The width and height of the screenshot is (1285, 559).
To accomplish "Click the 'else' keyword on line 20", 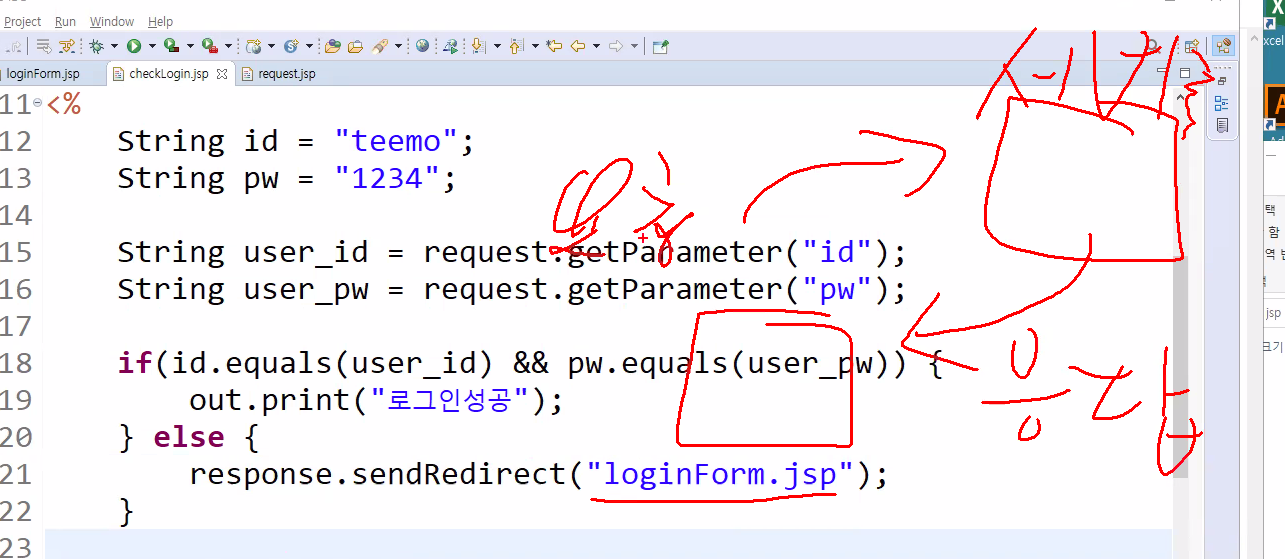I will coord(188,437).
